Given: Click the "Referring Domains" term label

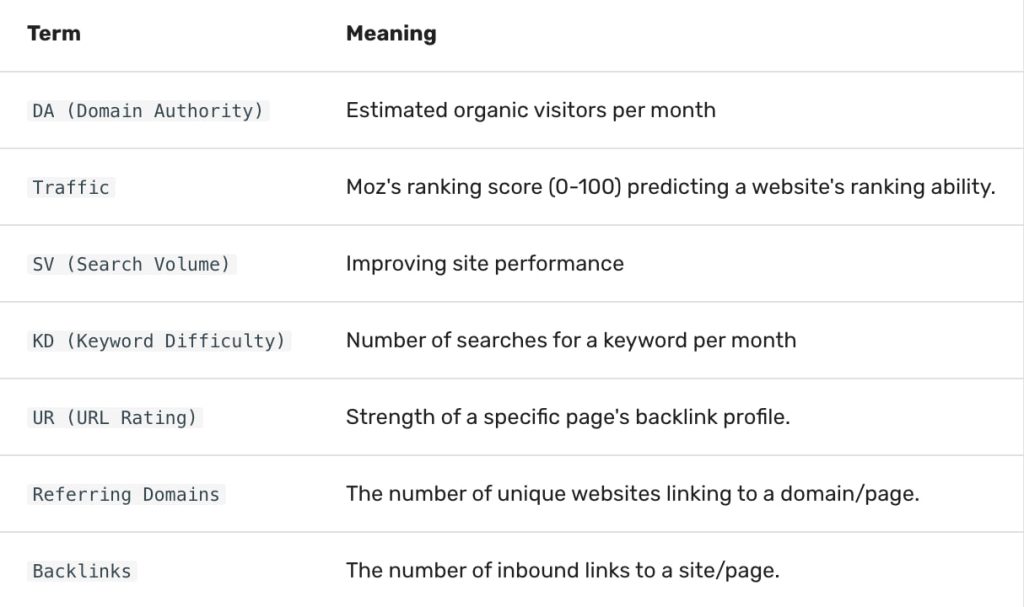Looking at the screenshot, I should (x=126, y=495).
